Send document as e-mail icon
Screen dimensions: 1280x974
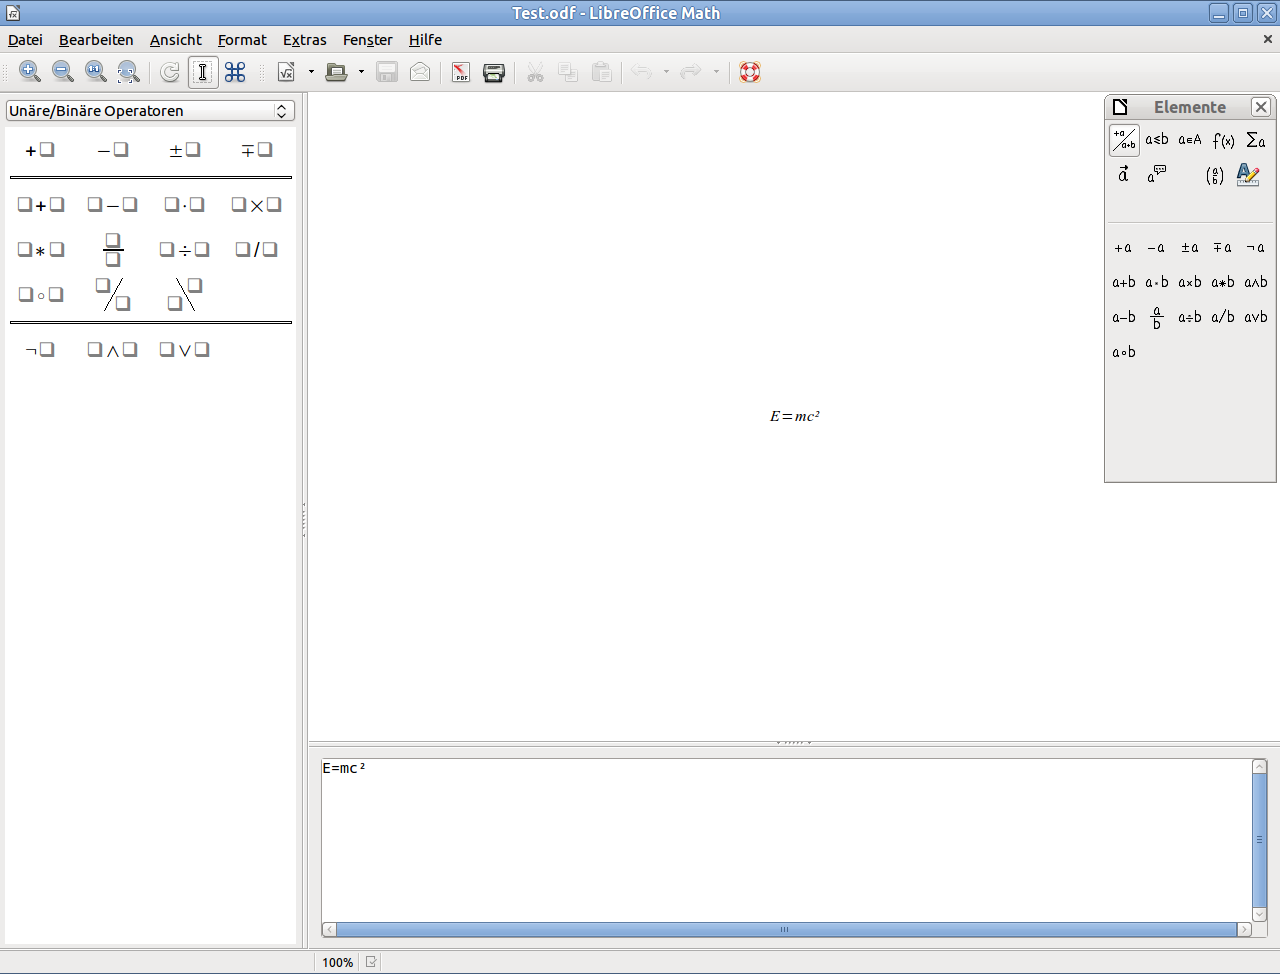pos(420,72)
